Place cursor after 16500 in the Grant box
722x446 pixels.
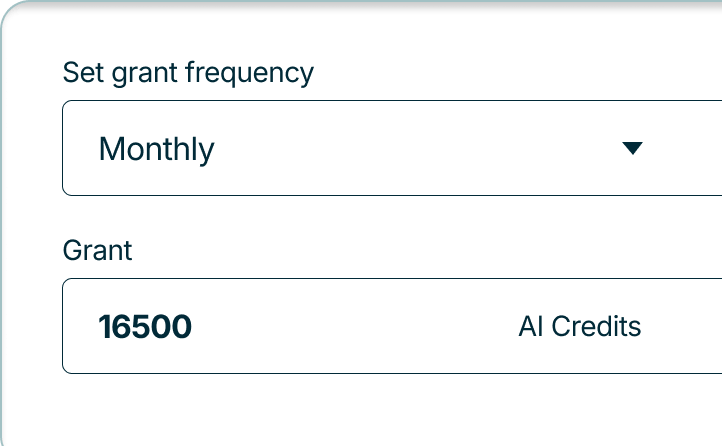point(194,327)
